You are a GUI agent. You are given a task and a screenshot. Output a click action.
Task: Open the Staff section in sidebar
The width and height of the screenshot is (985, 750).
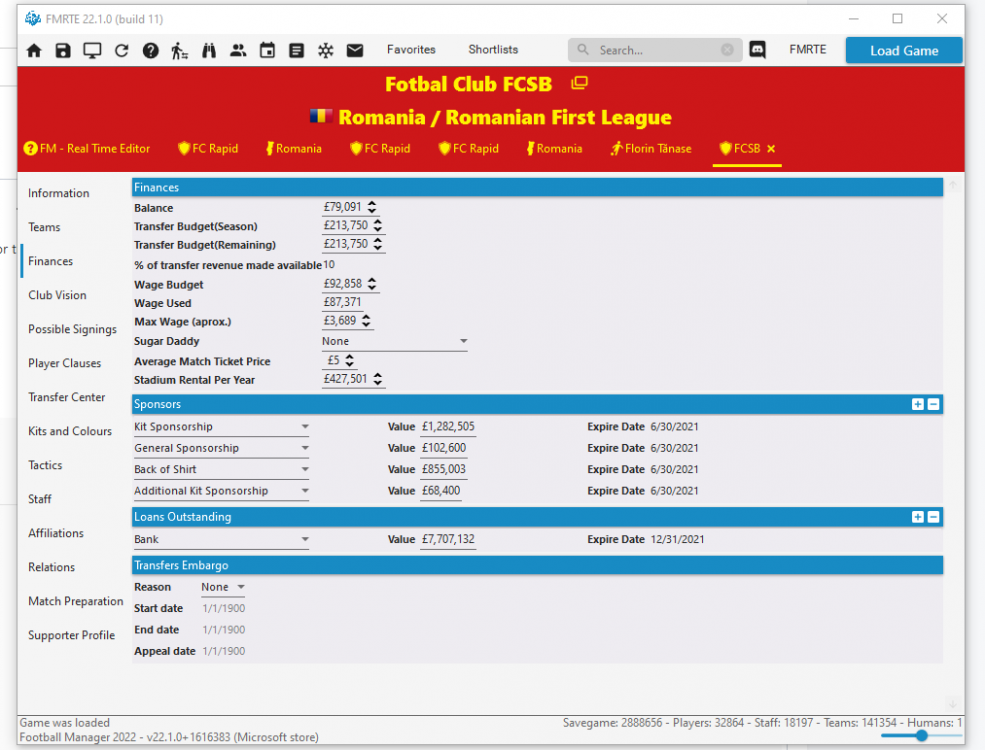[x=40, y=499]
